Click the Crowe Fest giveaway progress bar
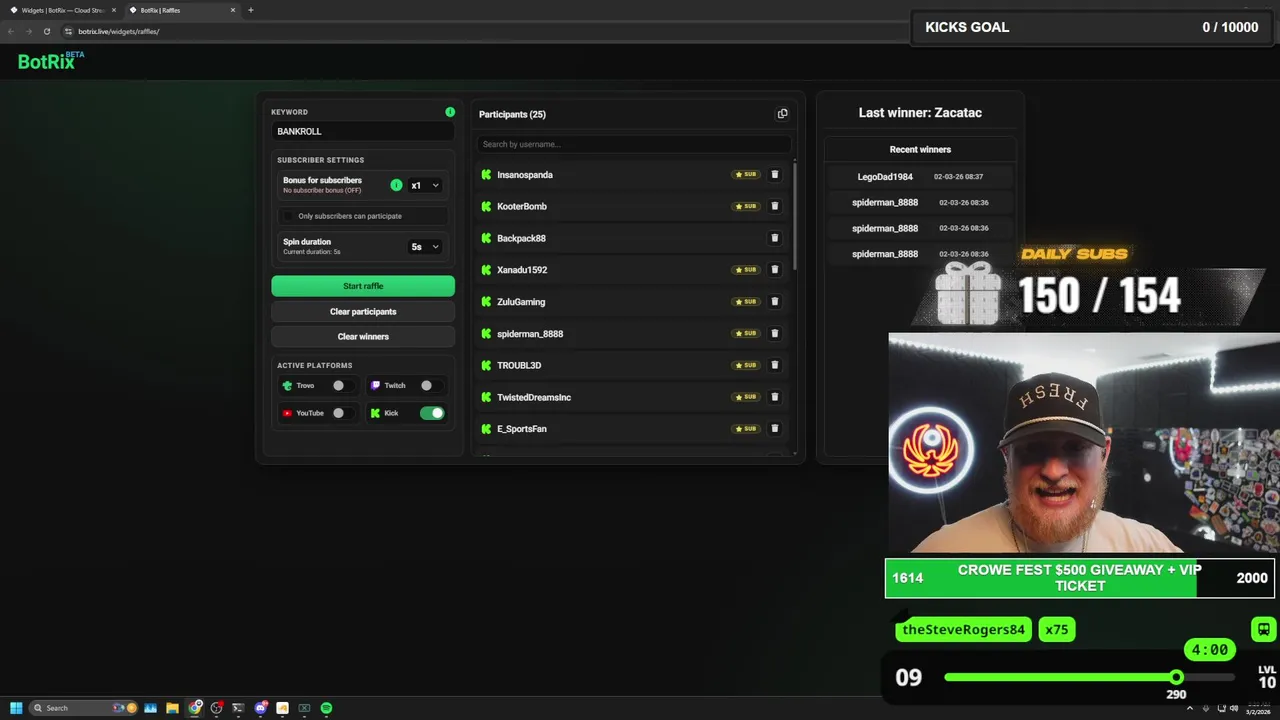 (x=1080, y=578)
